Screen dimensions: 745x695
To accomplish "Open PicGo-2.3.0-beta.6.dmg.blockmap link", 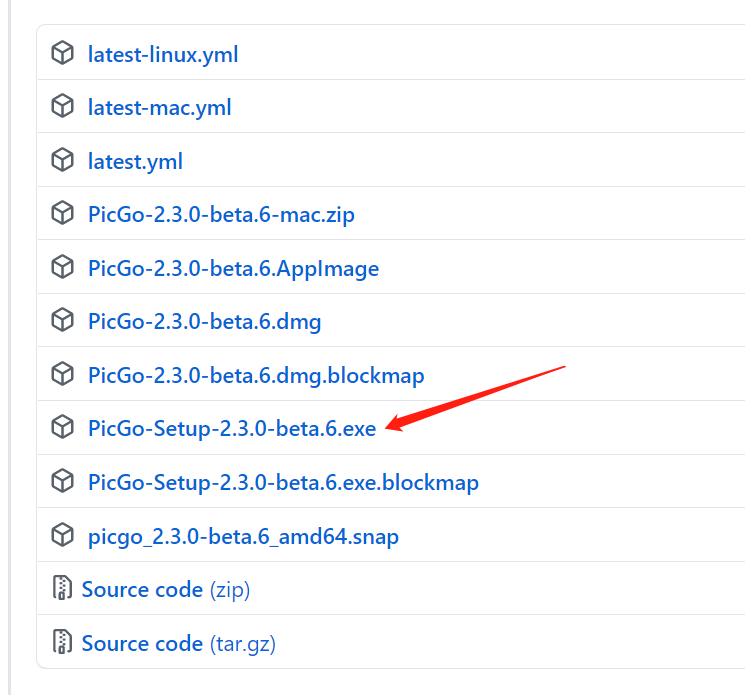I will pos(256,375).
